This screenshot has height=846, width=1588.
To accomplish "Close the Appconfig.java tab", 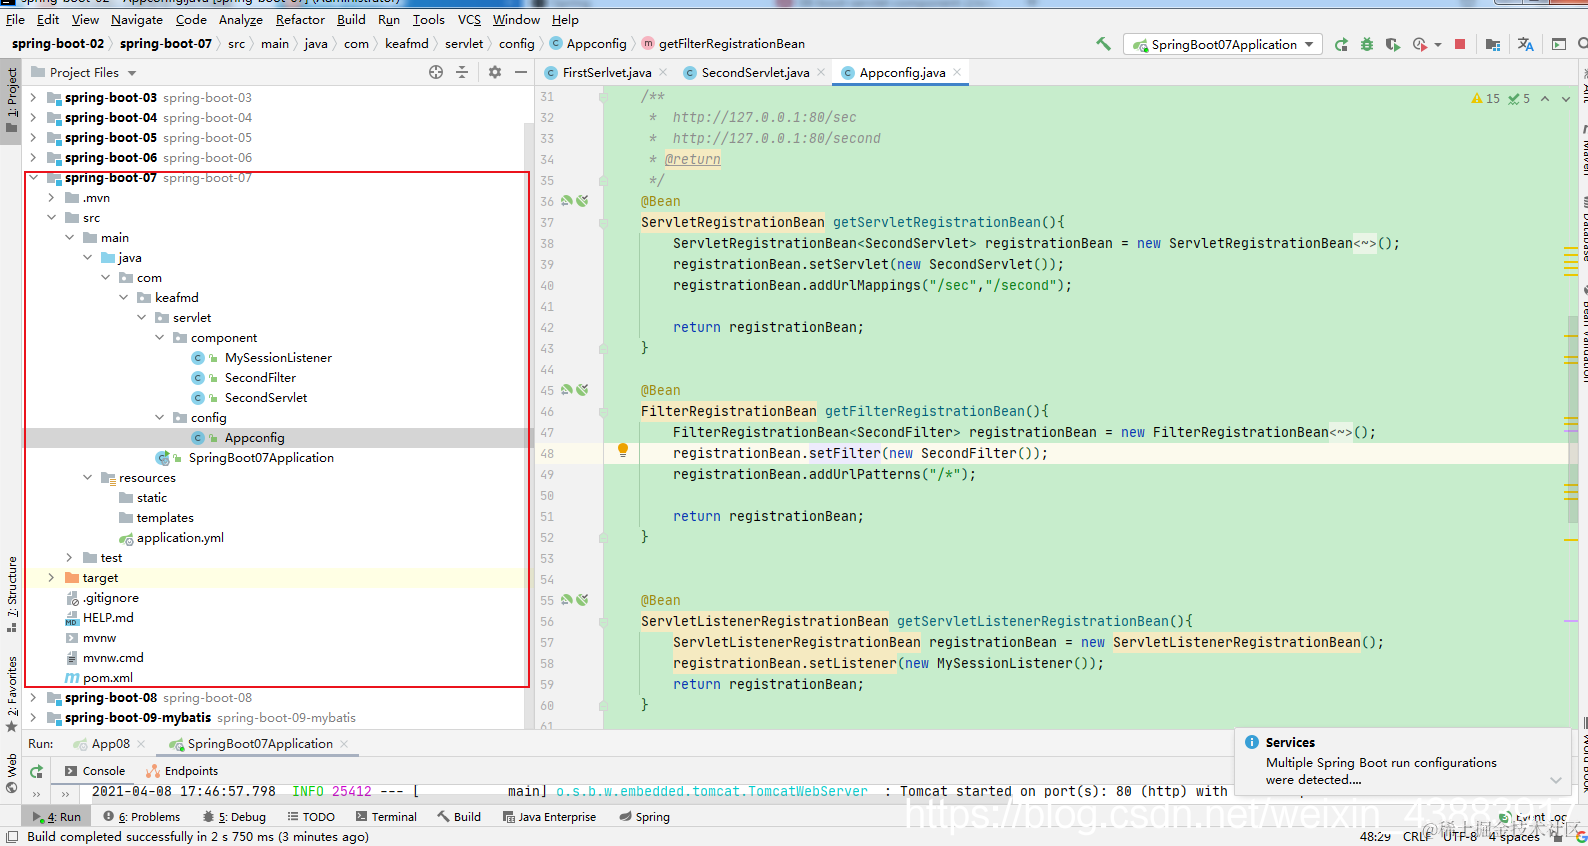I will [957, 72].
